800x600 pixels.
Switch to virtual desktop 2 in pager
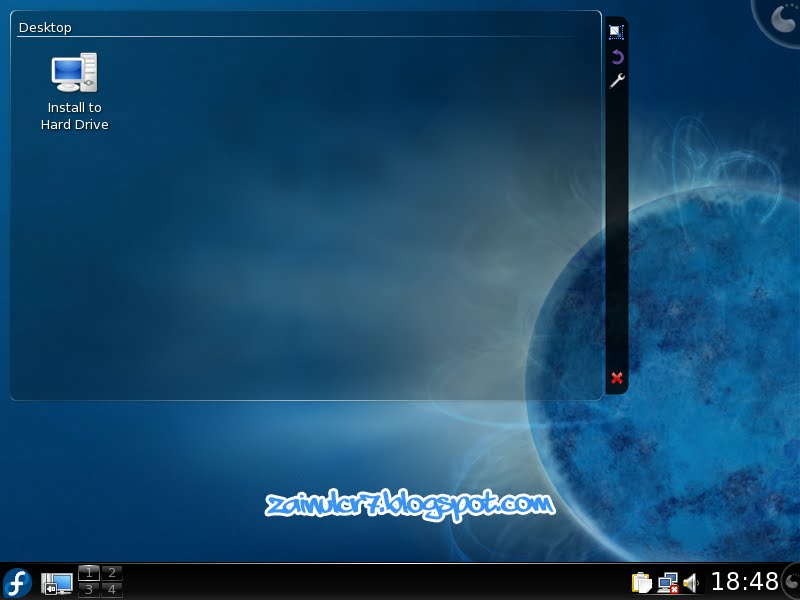coord(112,572)
